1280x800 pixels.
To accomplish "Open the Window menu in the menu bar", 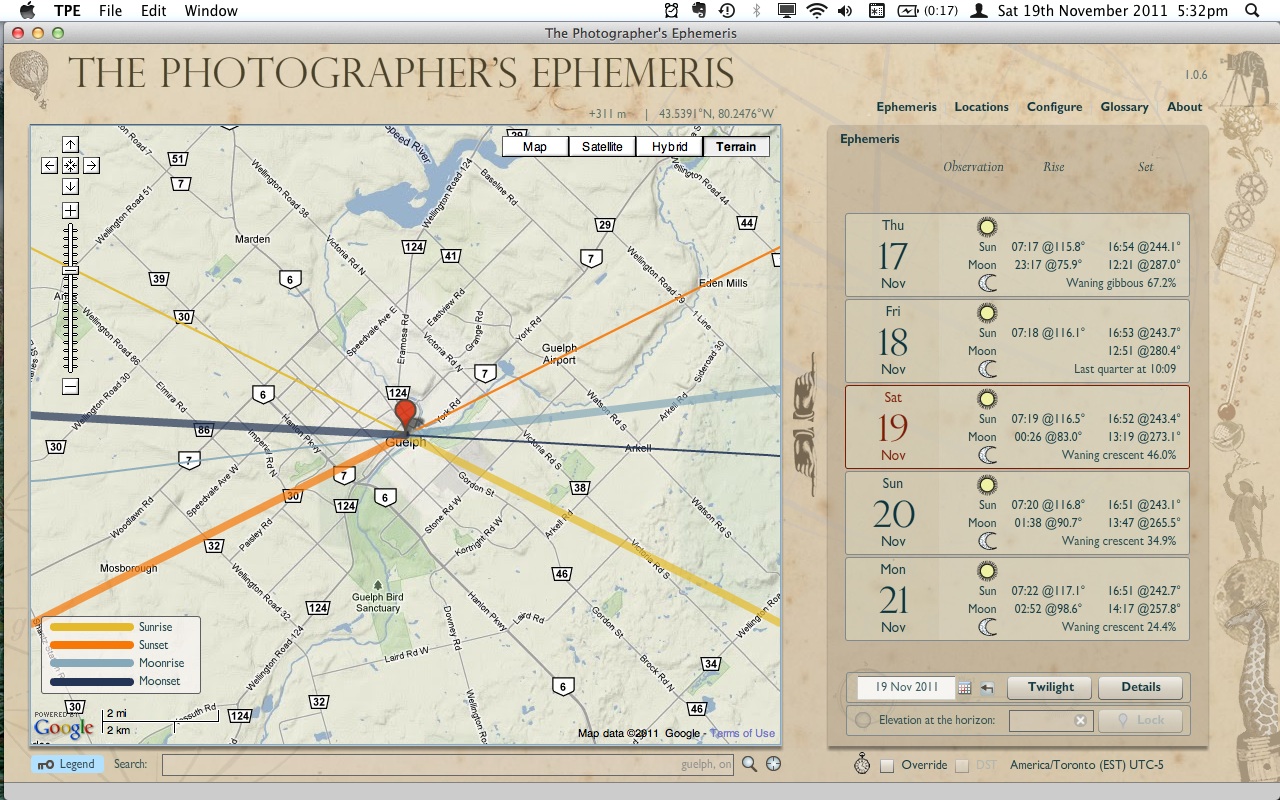I will [211, 11].
